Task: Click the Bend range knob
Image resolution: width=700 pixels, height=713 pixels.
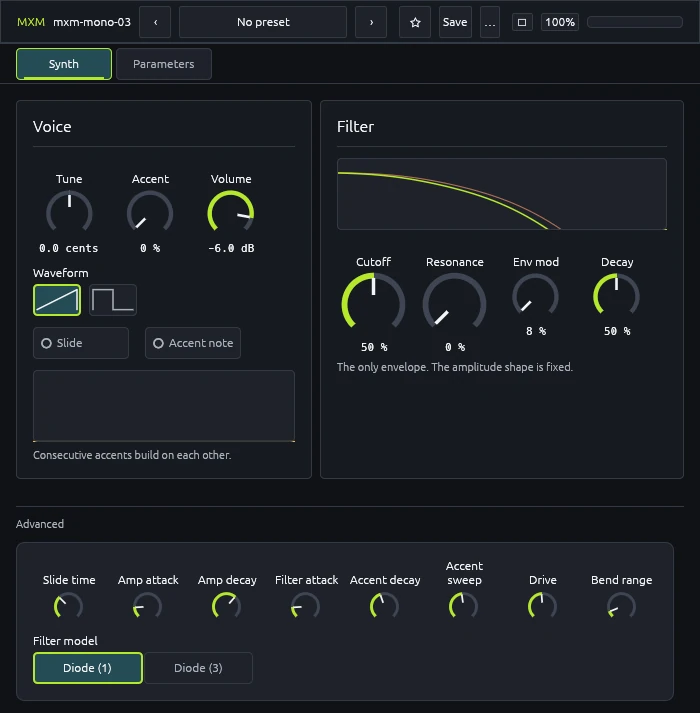Action: 622,606
